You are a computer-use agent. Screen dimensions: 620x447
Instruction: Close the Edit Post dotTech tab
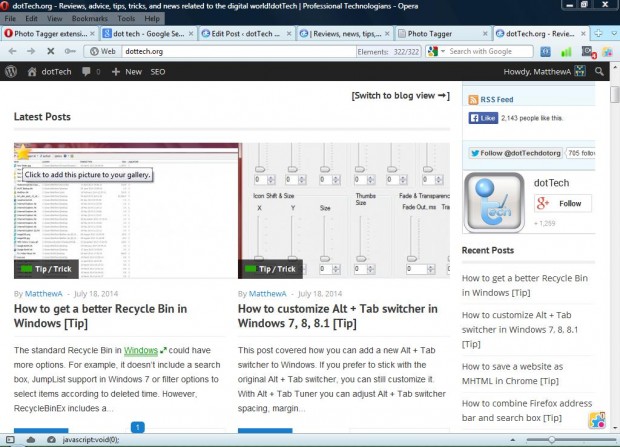pyautogui.click(x=289, y=34)
